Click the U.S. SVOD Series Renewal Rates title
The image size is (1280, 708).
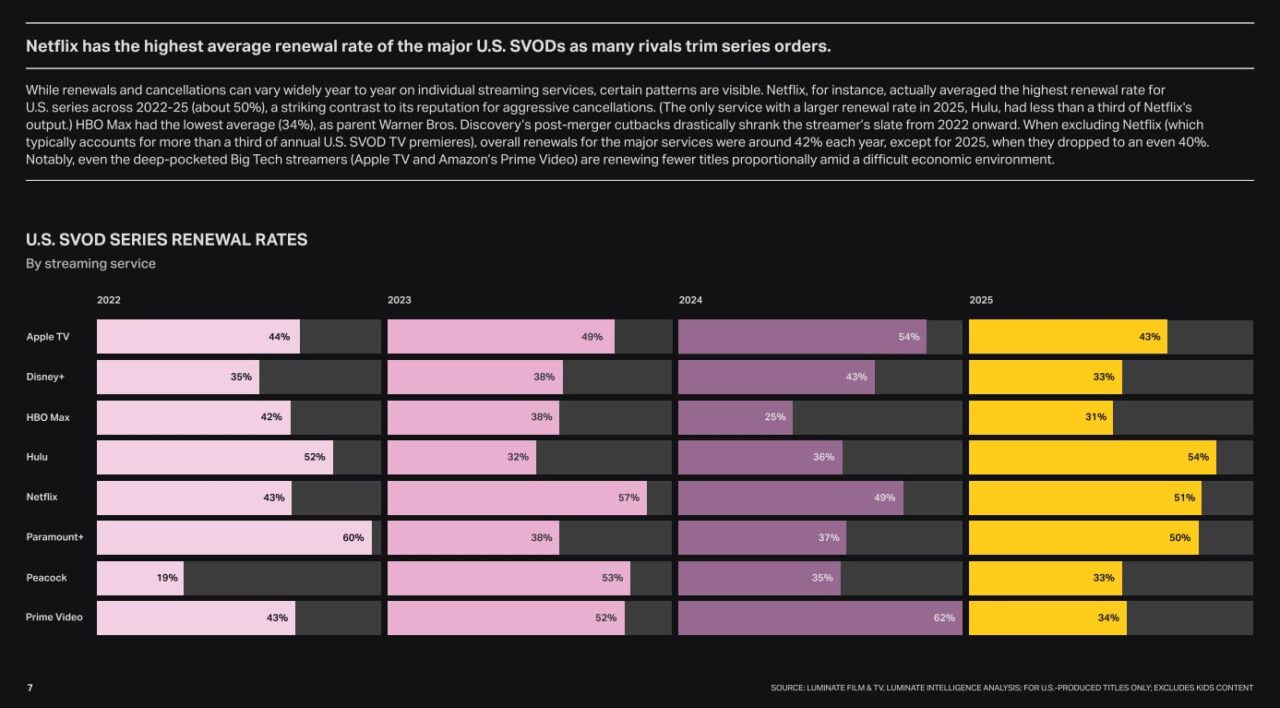(x=167, y=240)
